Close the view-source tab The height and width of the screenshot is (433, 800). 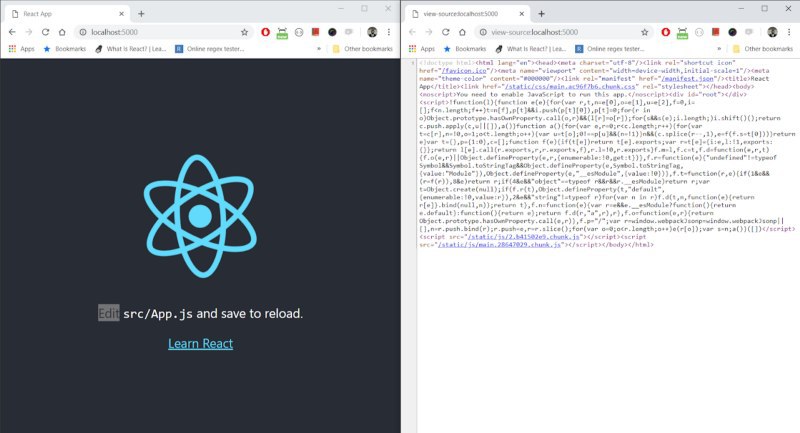point(521,14)
